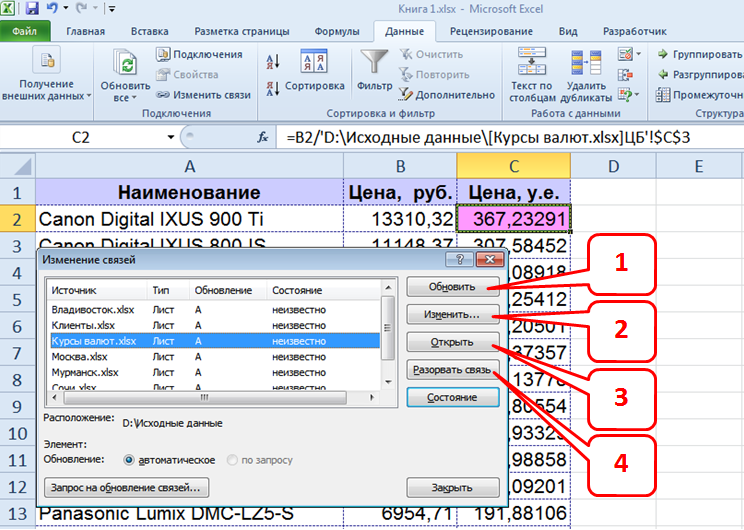Click the Sort A to Z icon
Viewport: 744px width, 530px height.
273,62
